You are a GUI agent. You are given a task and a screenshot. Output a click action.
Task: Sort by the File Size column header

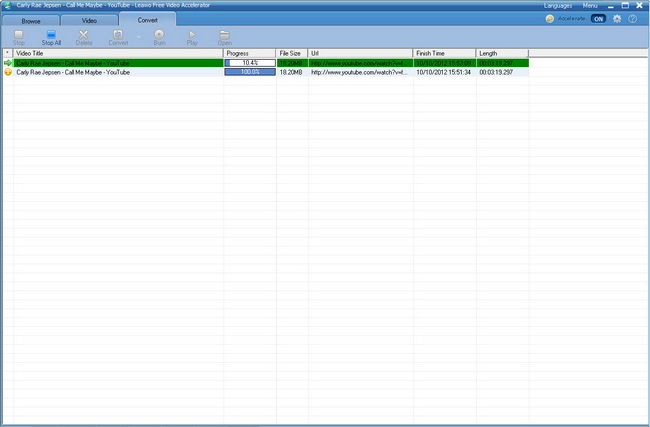coord(292,53)
